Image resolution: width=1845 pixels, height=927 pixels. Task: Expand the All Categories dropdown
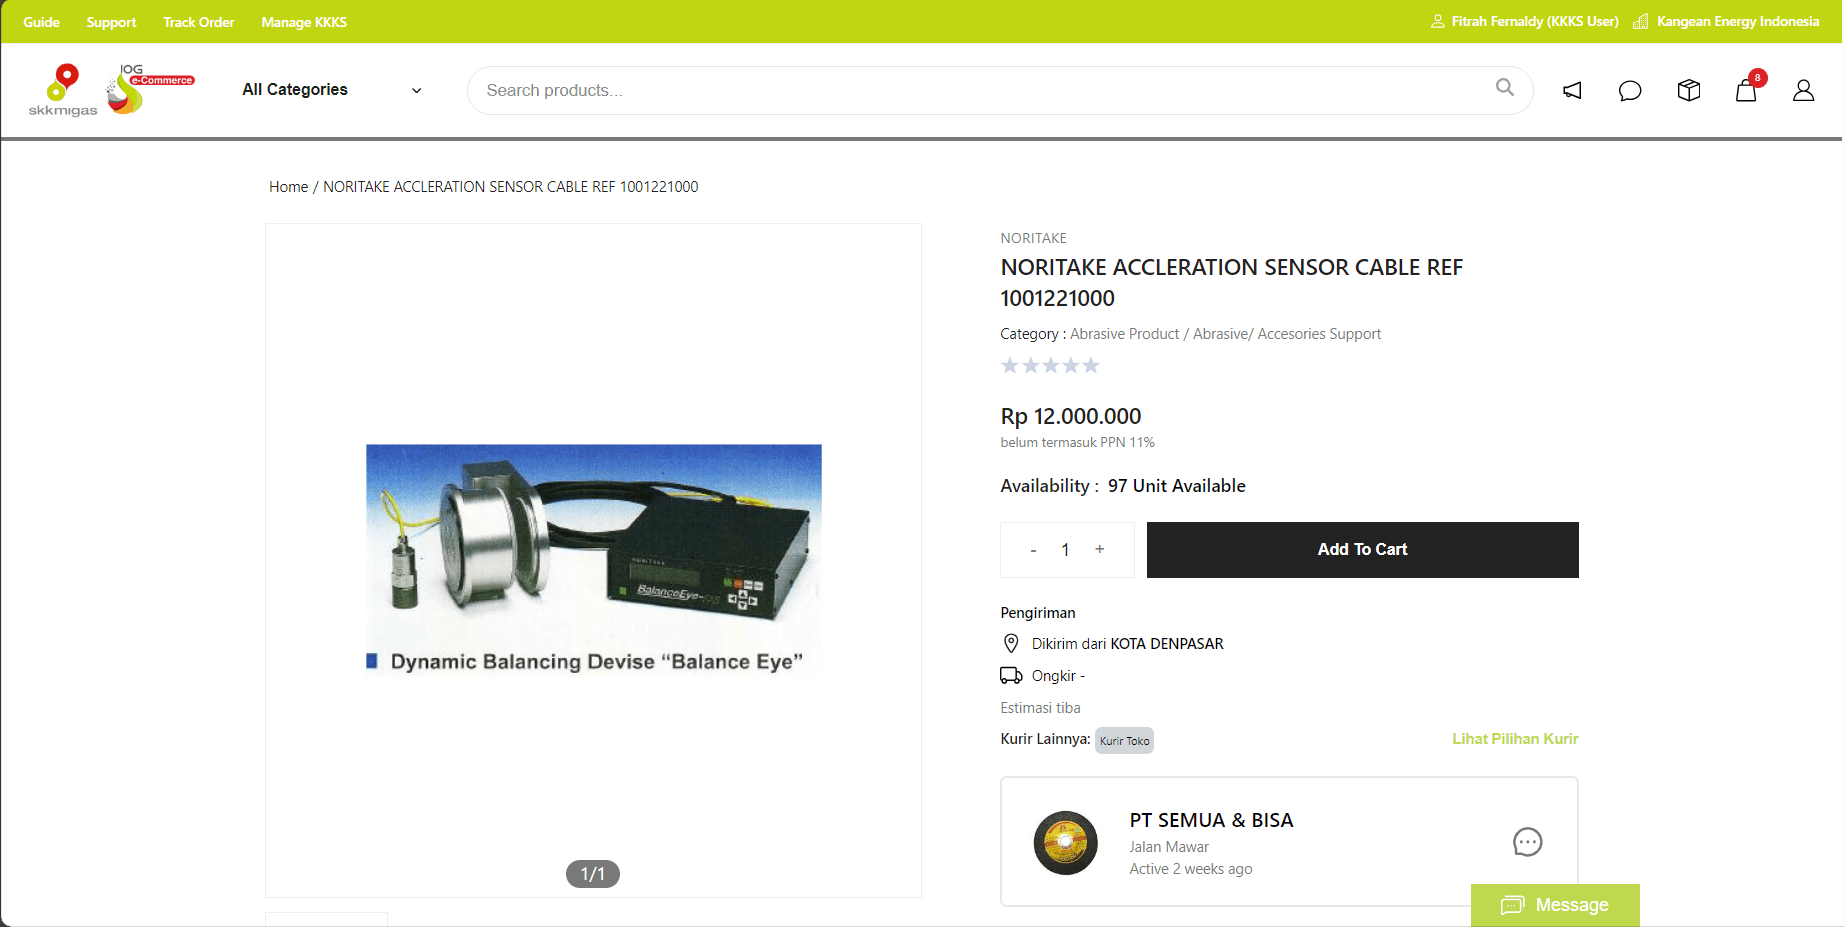(x=332, y=89)
